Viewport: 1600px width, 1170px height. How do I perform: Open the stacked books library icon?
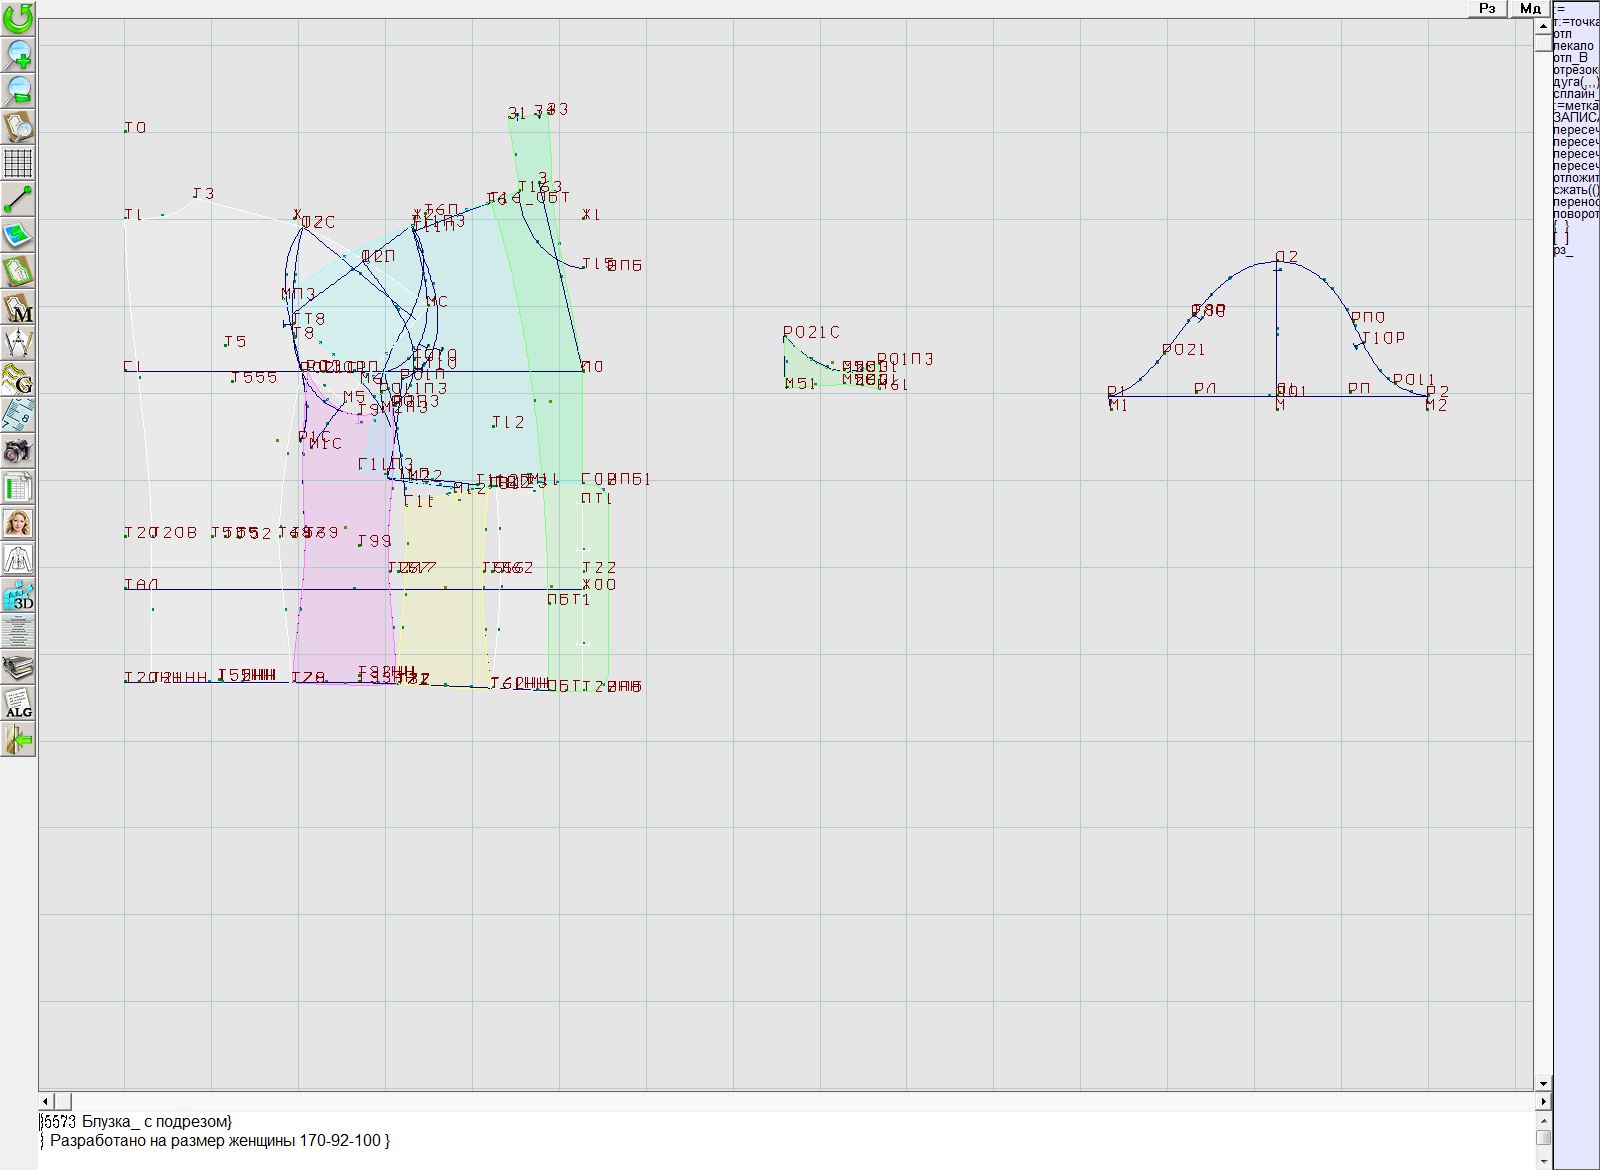pos(18,667)
